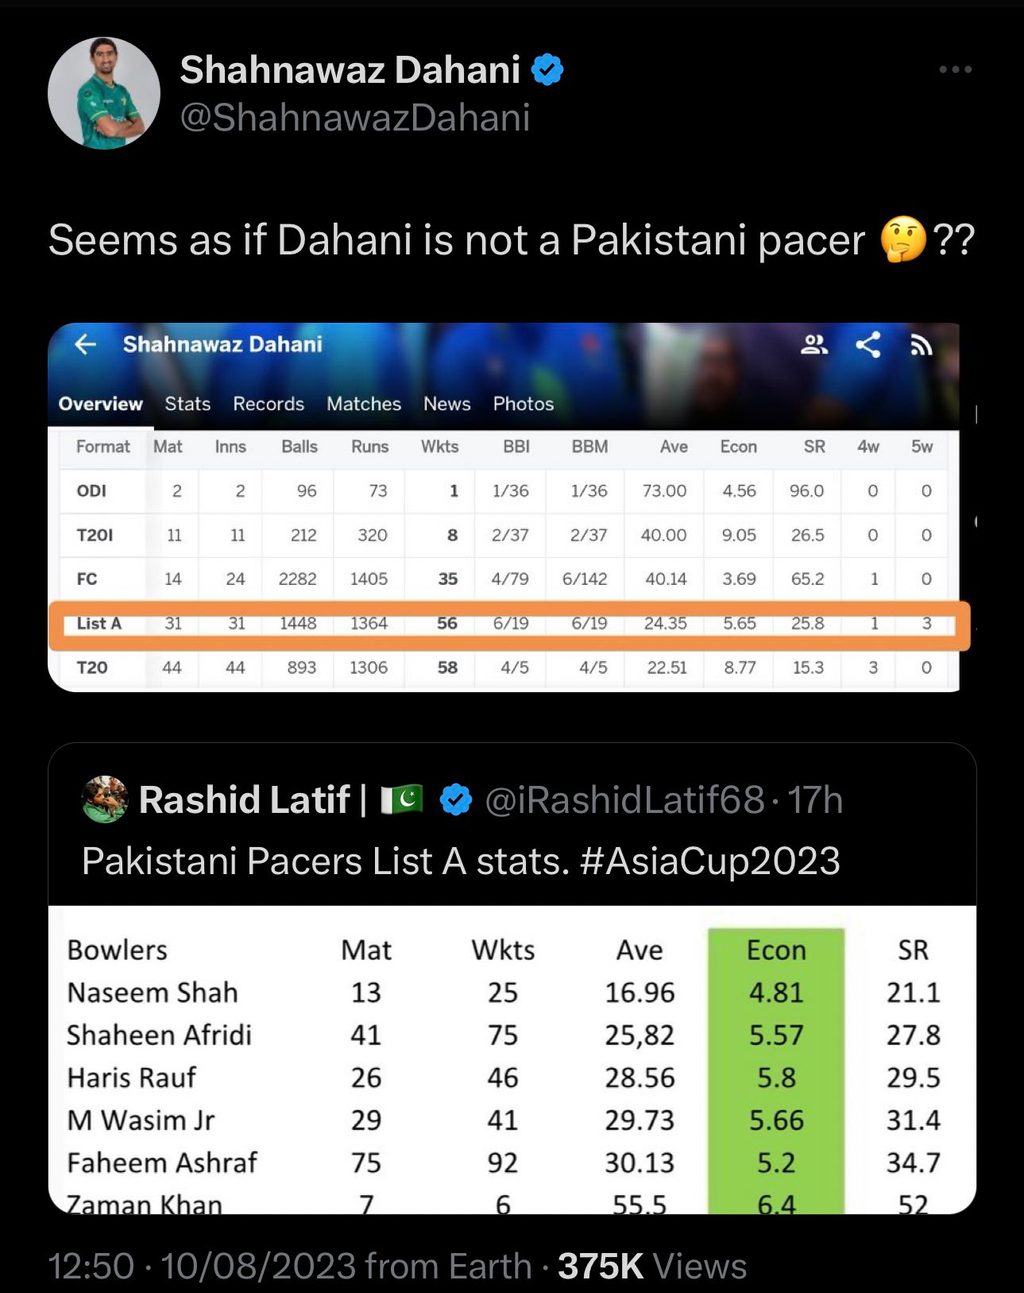Viewport: 1024px width, 1293px height.
Task: Click the highlighted List A row
Action: (509, 624)
